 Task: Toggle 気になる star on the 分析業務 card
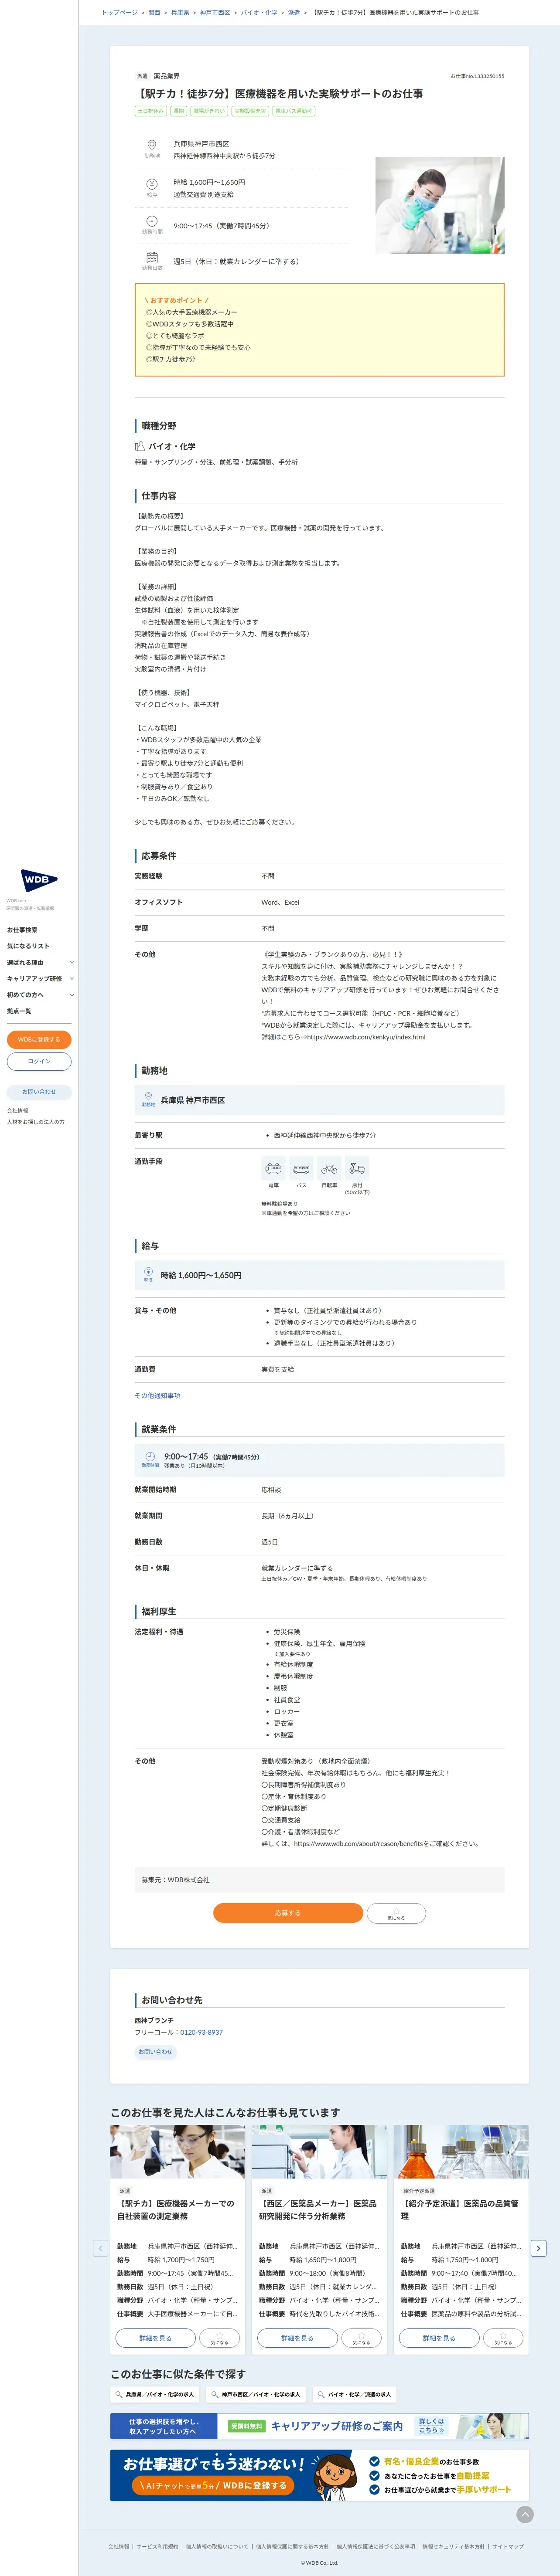[x=362, y=2338]
